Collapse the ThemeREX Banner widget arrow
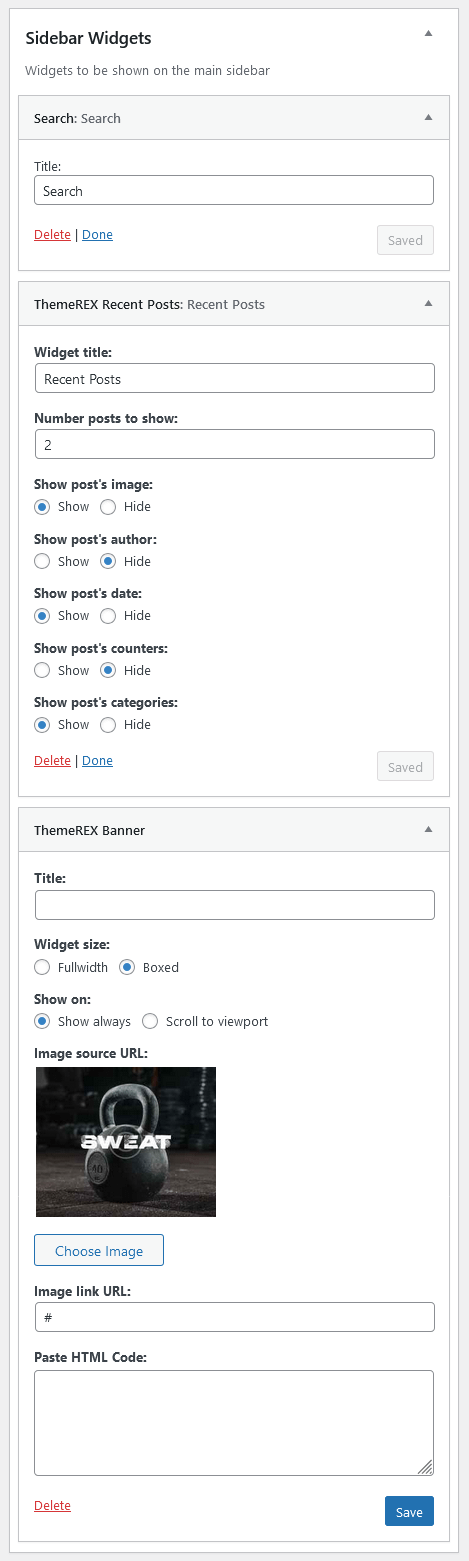 point(428,830)
